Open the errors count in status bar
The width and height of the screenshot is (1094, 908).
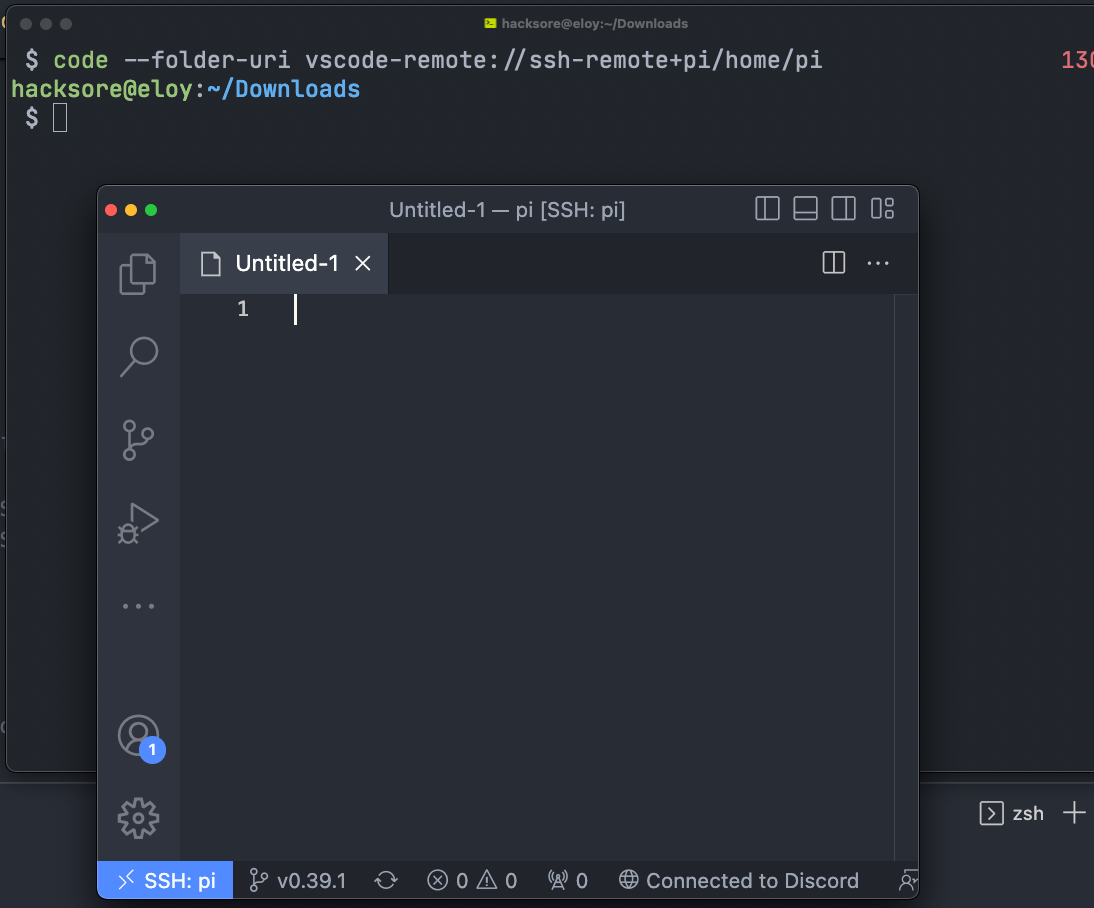[x=447, y=880]
